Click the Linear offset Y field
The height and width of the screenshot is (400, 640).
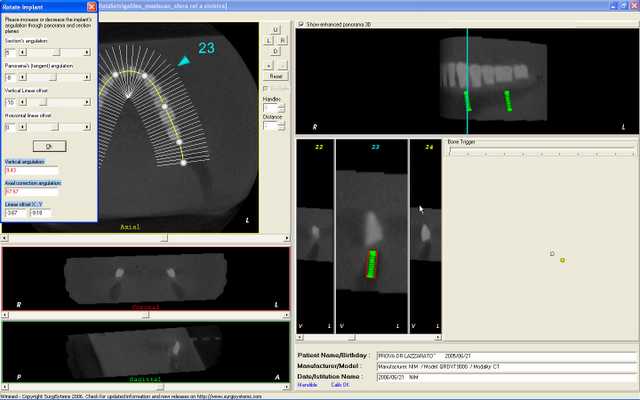pyautogui.click(x=40, y=213)
